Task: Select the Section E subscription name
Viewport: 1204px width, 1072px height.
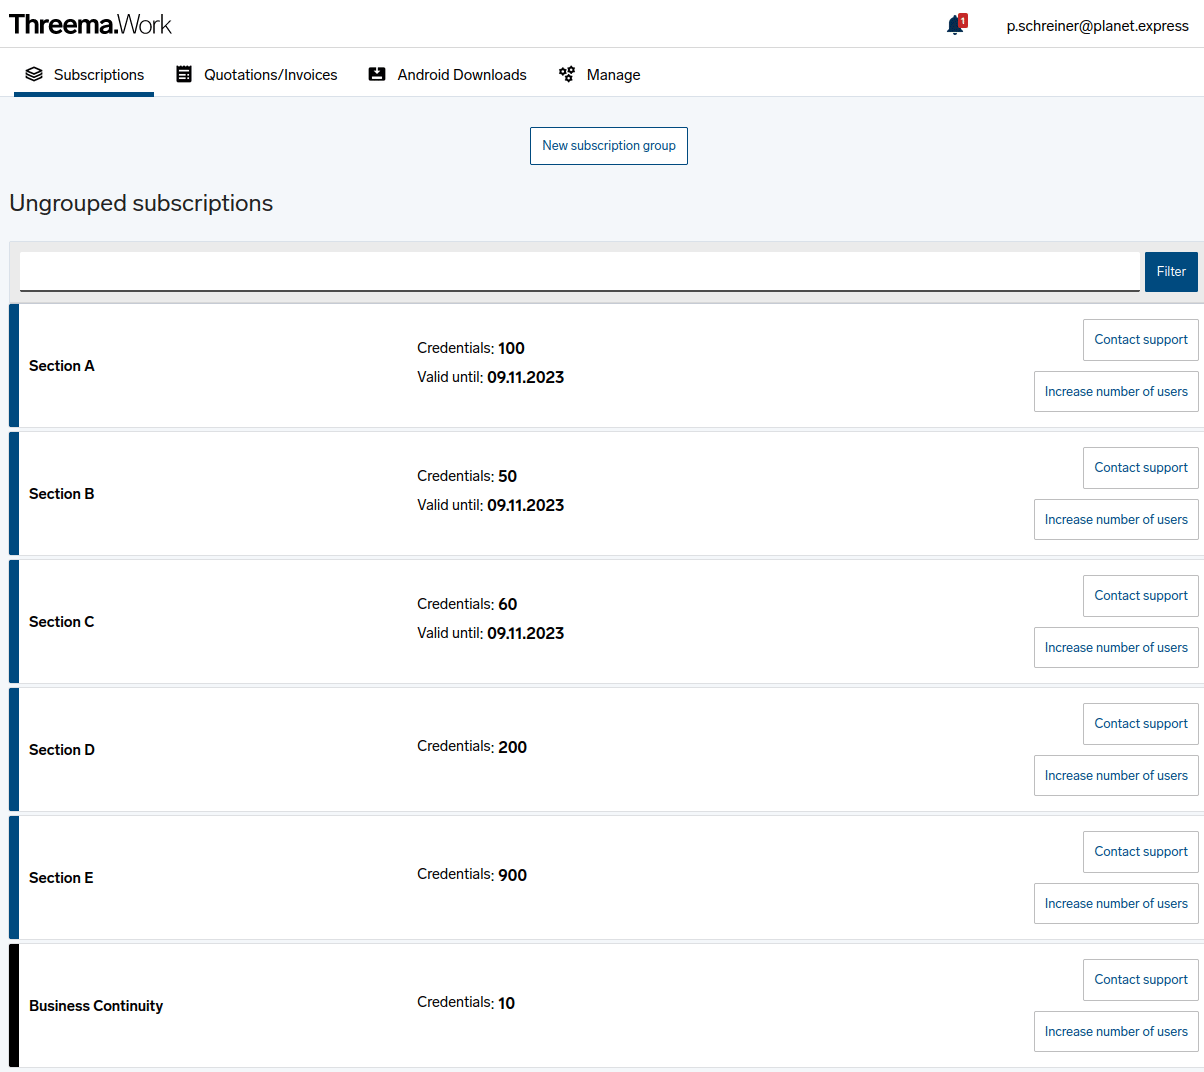Action: [x=61, y=878]
